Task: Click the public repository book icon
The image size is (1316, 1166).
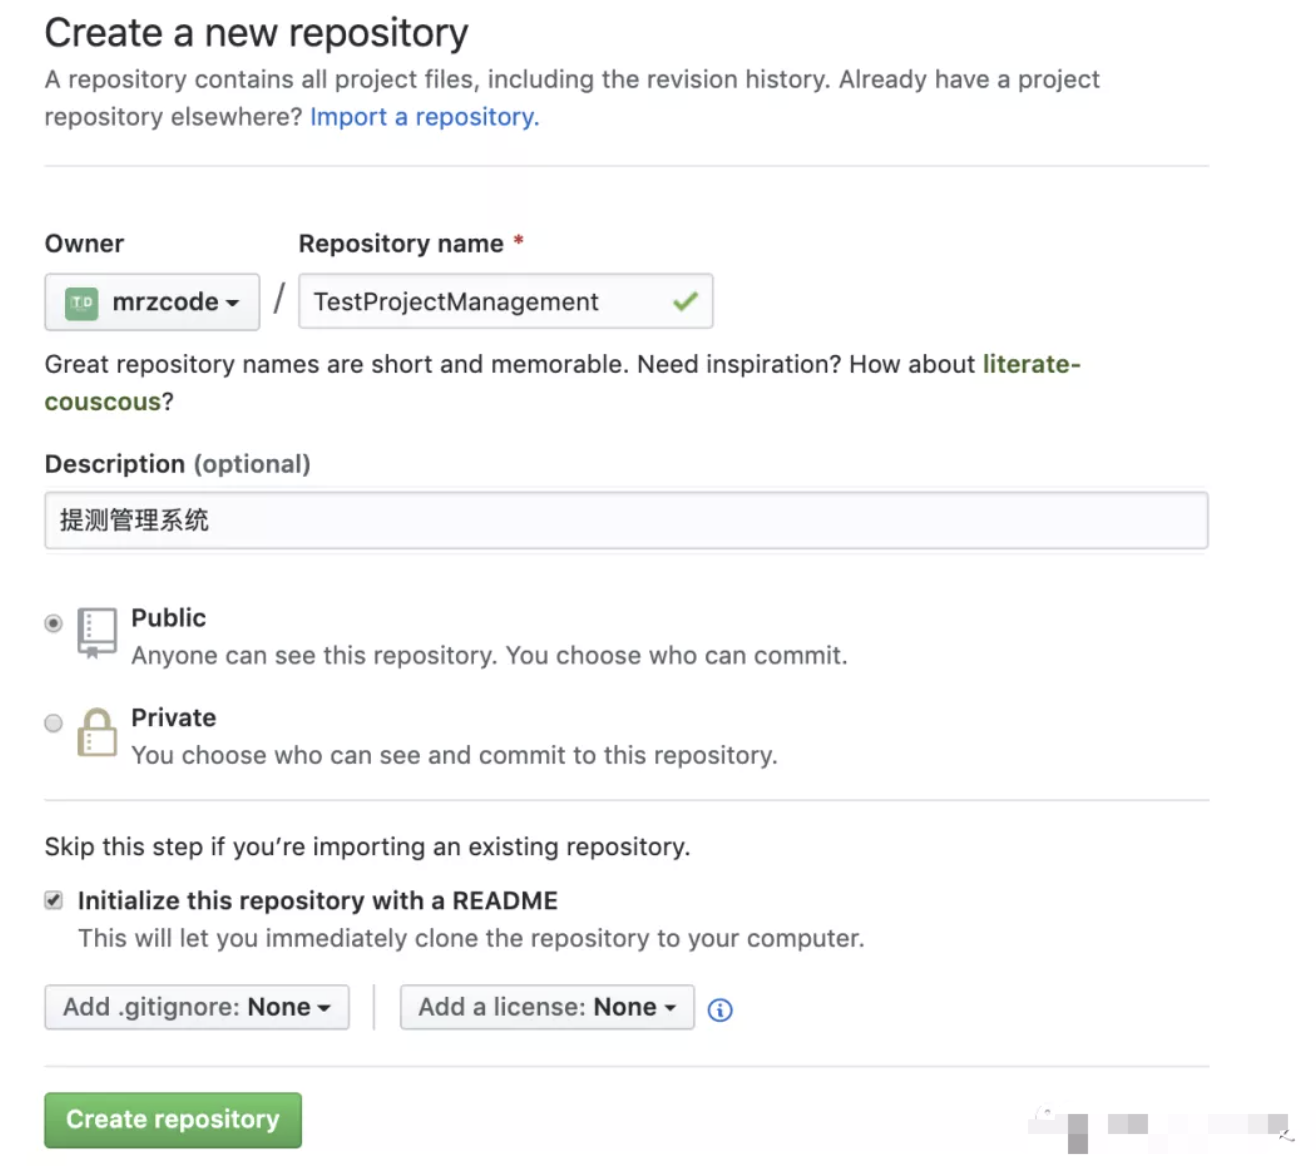Action: [x=97, y=633]
